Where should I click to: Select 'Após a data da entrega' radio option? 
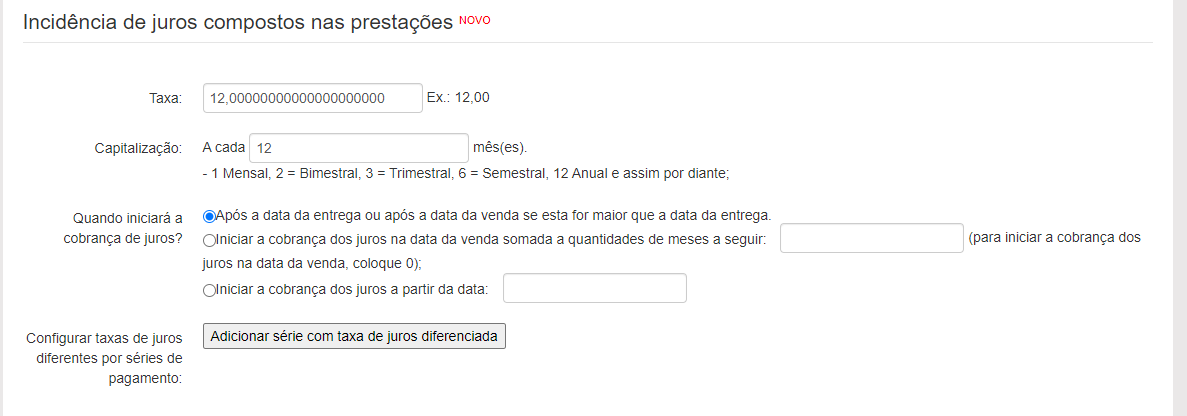pos(209,216)
